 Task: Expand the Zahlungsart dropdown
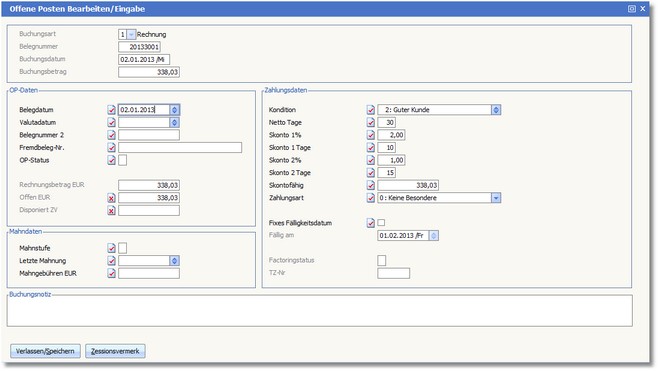[x=496, y=198]
